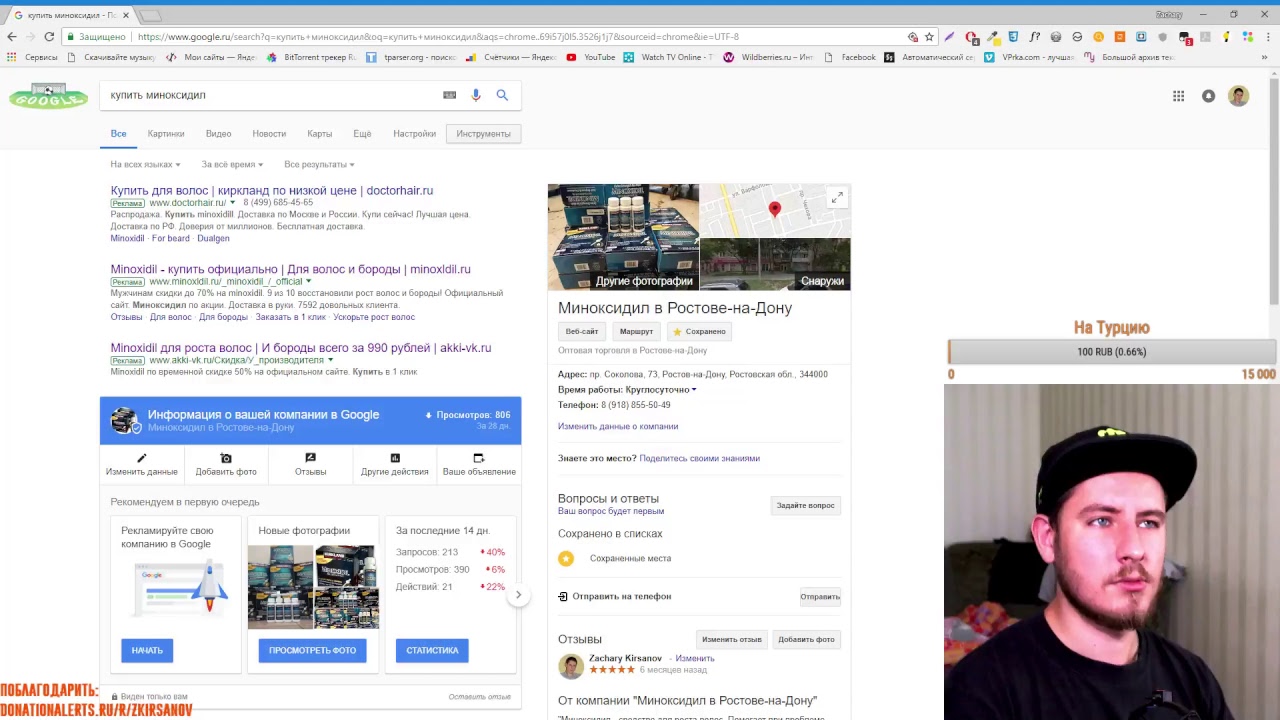Click the donation goal progress bar
The height and width of the screenshot is (720, 1280).
[1111, 352]
